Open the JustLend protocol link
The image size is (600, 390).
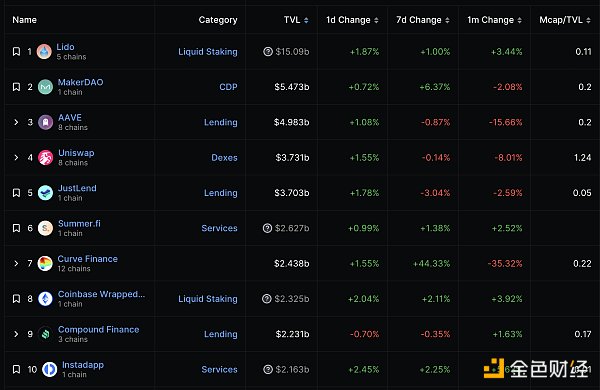coord(77,188)
